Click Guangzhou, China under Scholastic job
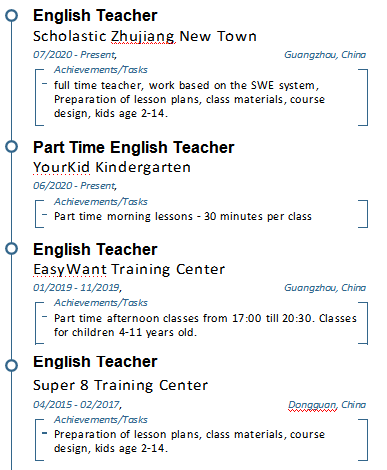The width and height of the screenshot is (387, 470). (x=325, y=54)
